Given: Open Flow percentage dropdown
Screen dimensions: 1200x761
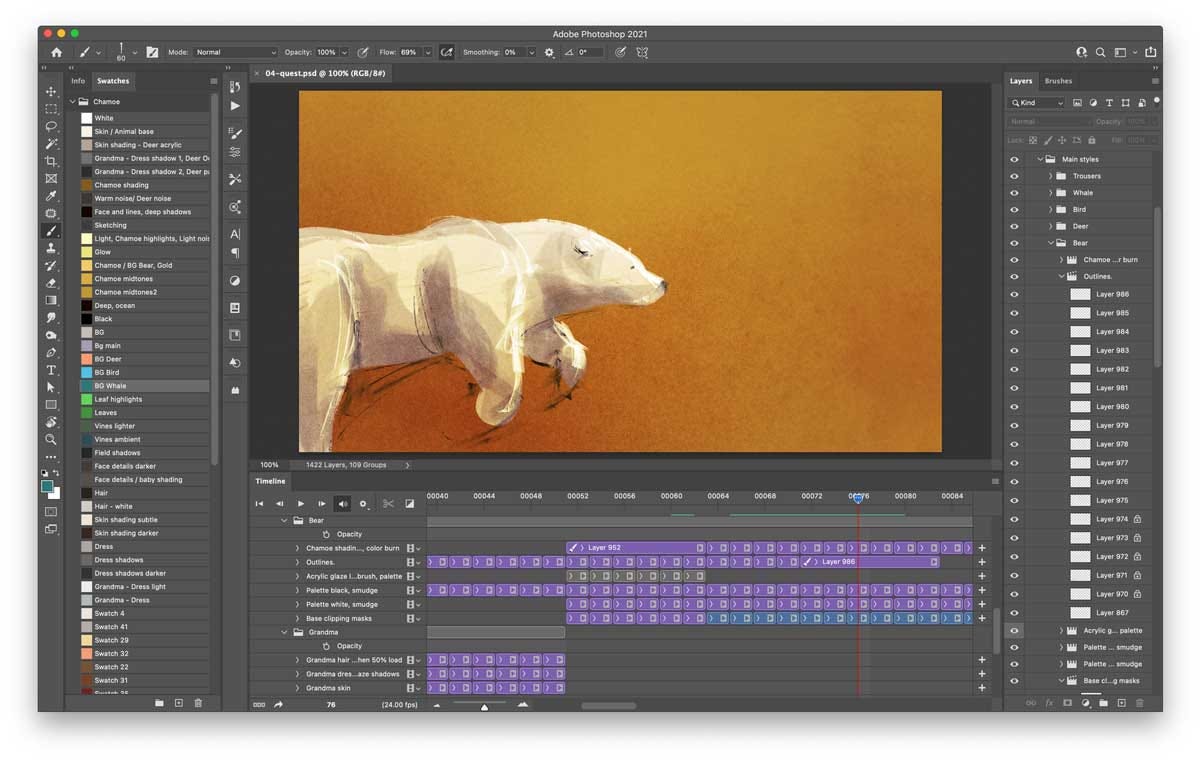Looking at the screenshot, I should pos(428,52).
